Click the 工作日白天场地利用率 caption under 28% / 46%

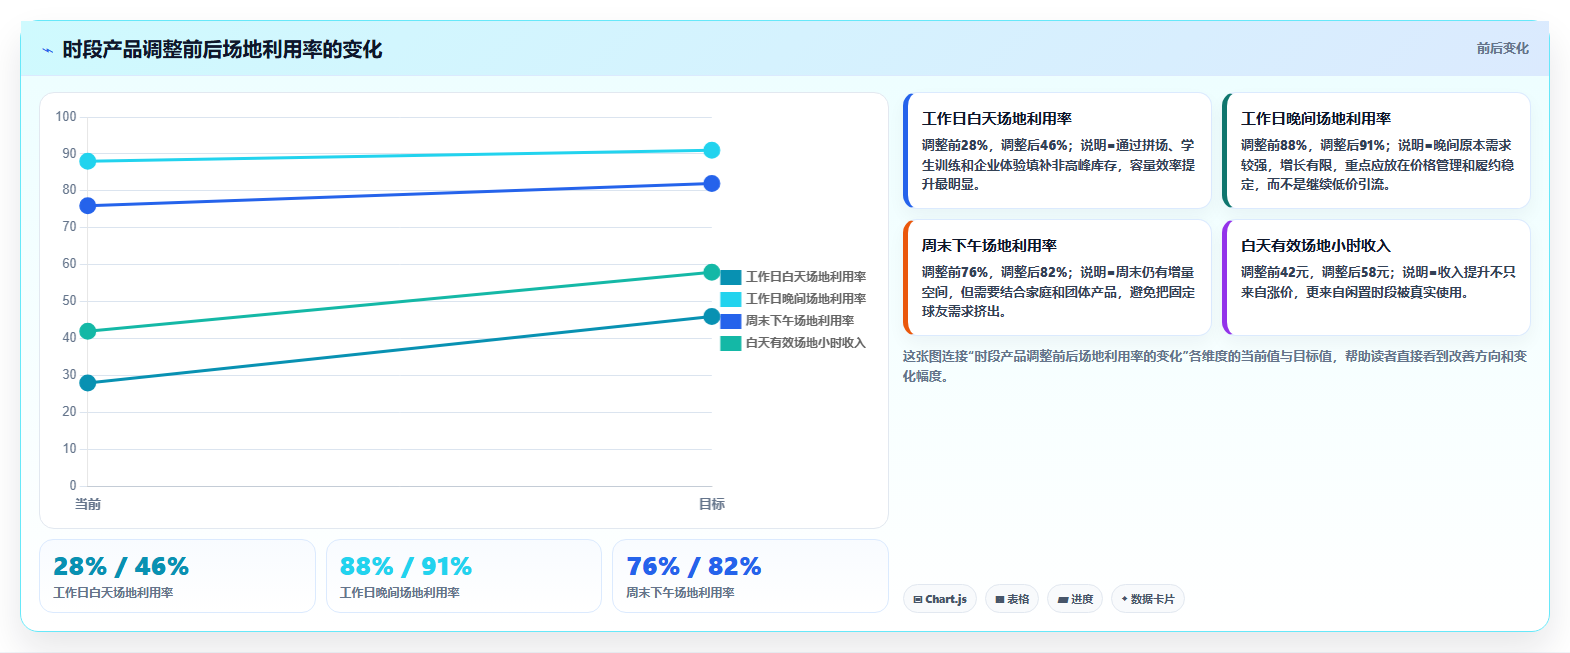pos(113,593)
